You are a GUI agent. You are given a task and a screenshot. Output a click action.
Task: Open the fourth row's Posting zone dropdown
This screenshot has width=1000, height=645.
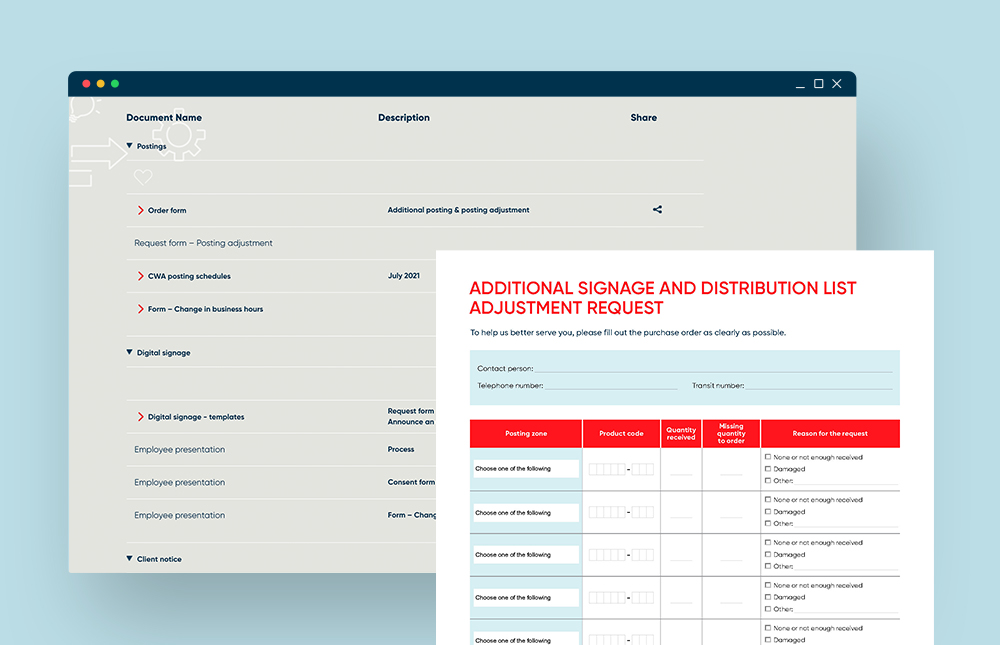(x=526, y=598)
